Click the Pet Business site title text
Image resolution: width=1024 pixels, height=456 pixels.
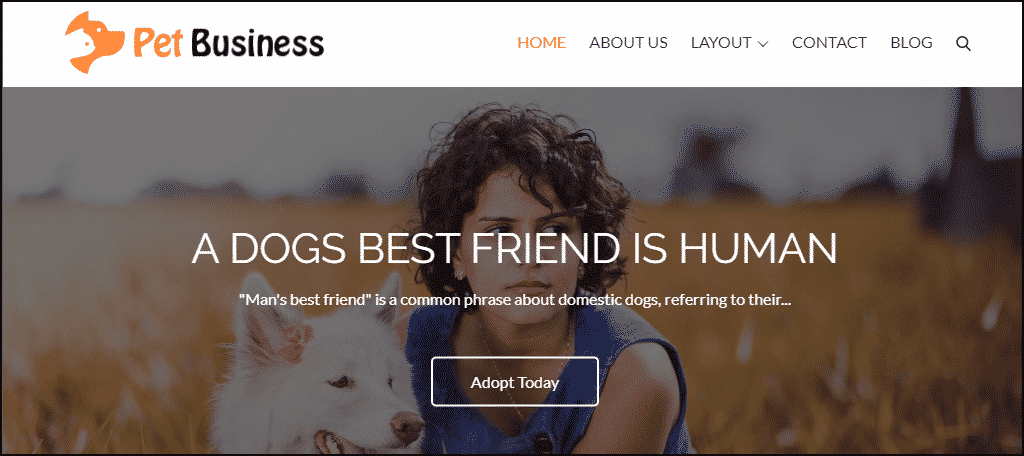coord(229,44)
